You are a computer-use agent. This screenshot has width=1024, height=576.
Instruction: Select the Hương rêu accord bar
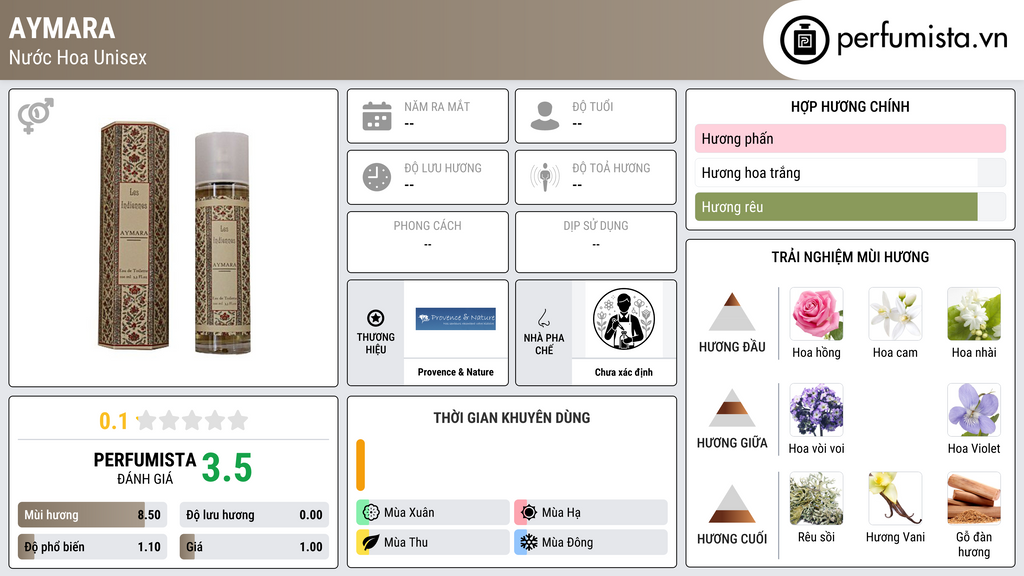click(x=850, y=206)
